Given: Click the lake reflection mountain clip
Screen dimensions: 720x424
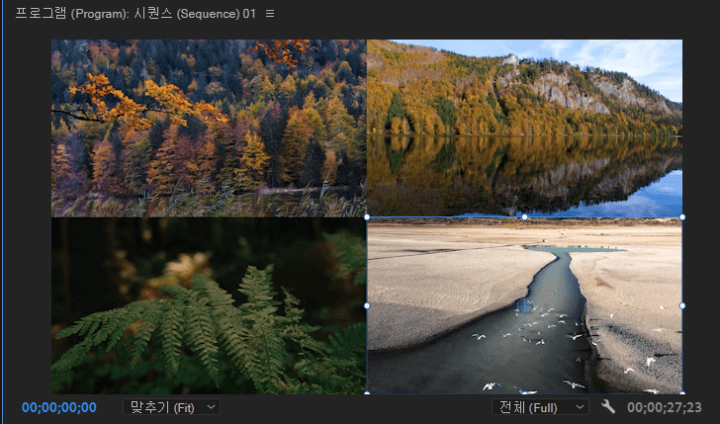Looking at the screenshot, I should pos(524,128).
